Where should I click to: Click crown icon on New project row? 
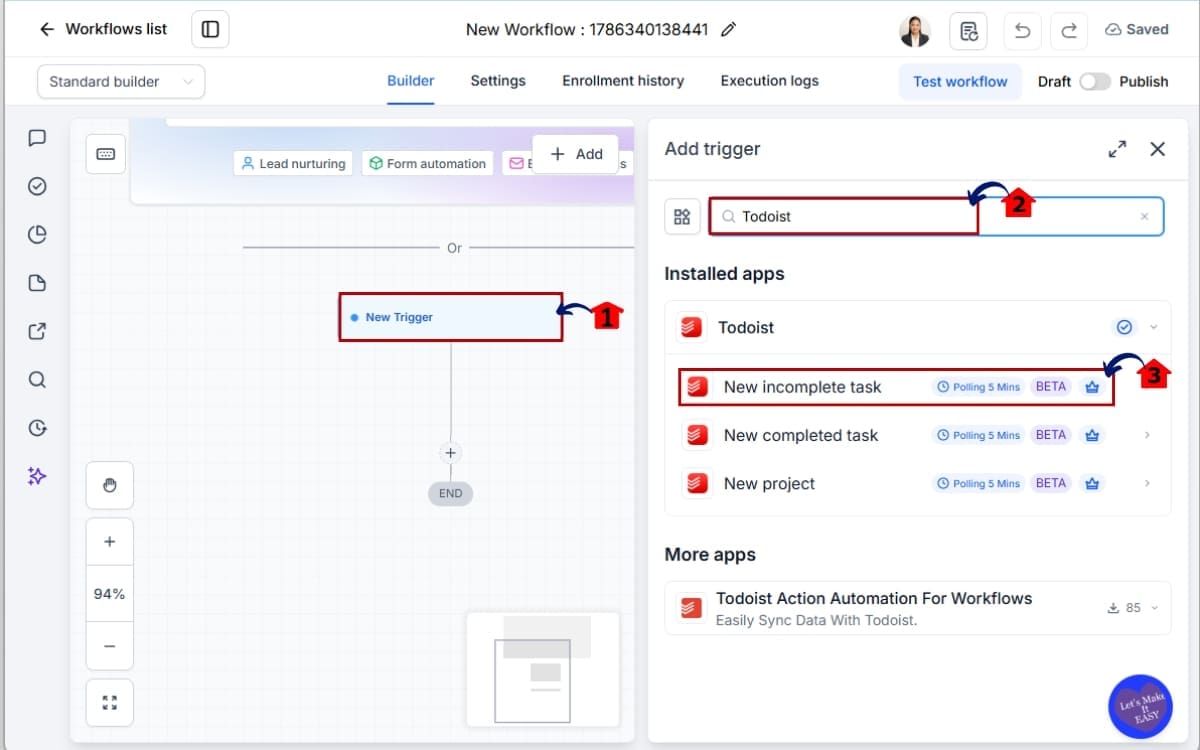coord(1092,483)
